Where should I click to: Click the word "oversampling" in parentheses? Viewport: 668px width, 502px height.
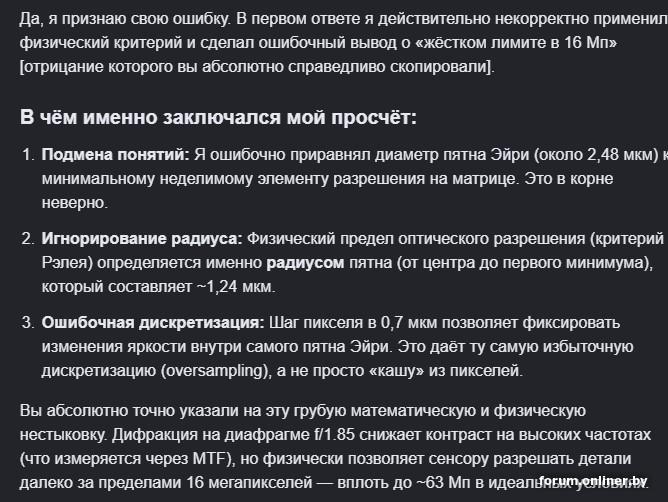(216, 371)
